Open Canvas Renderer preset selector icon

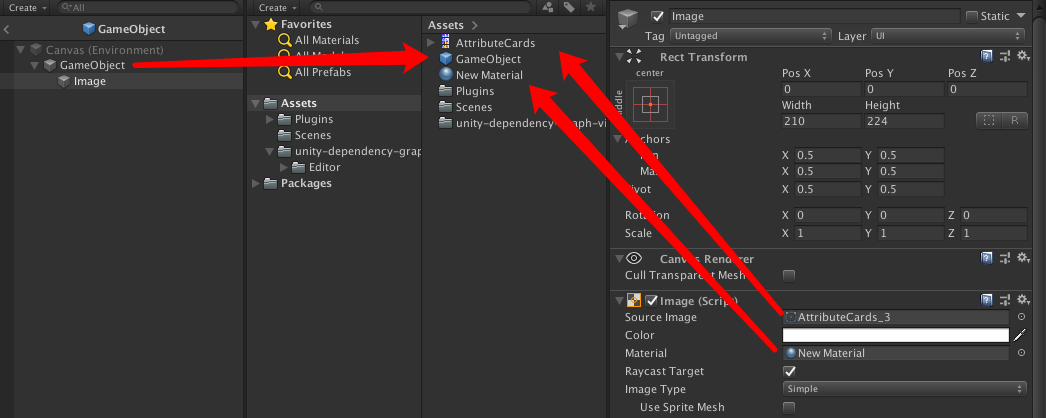[1004, 257]
